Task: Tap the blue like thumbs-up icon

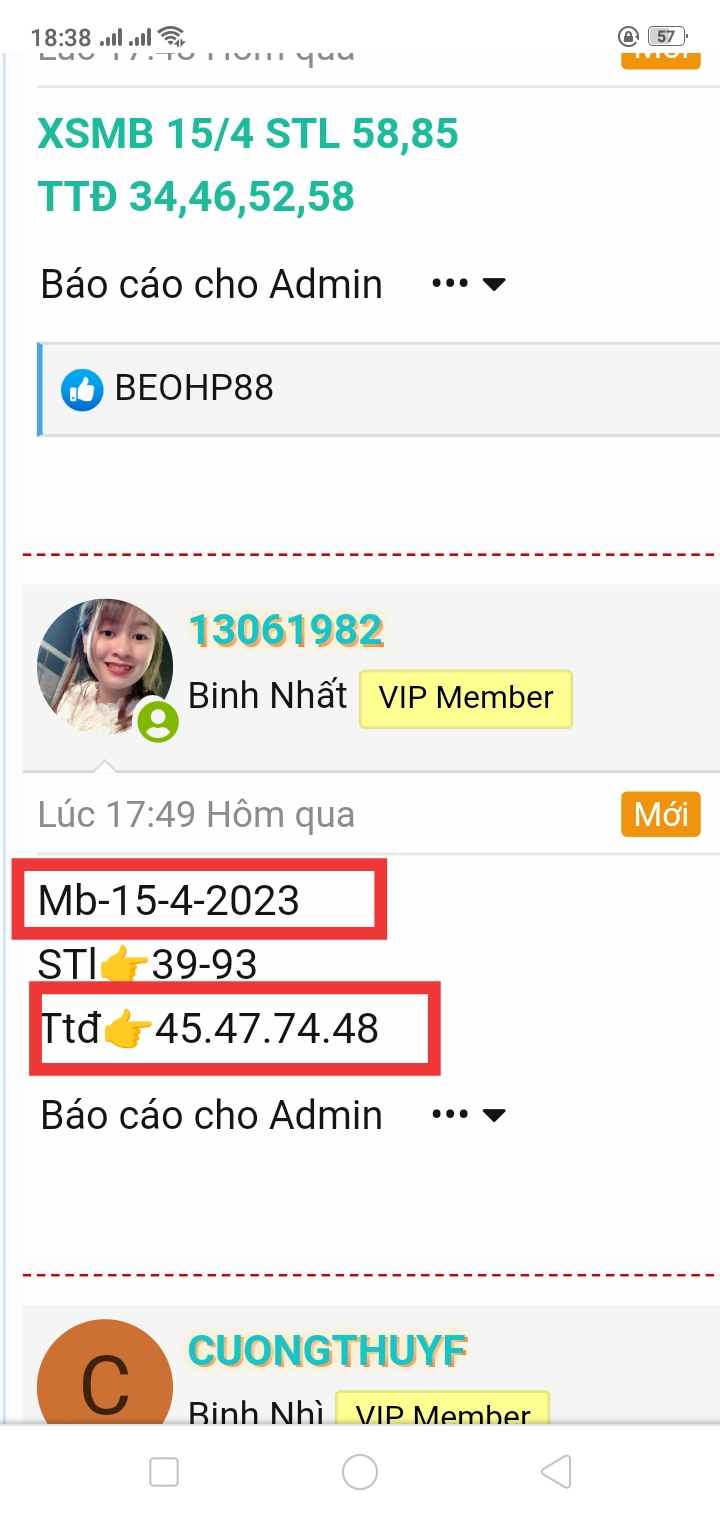Action: coord(81,389)
